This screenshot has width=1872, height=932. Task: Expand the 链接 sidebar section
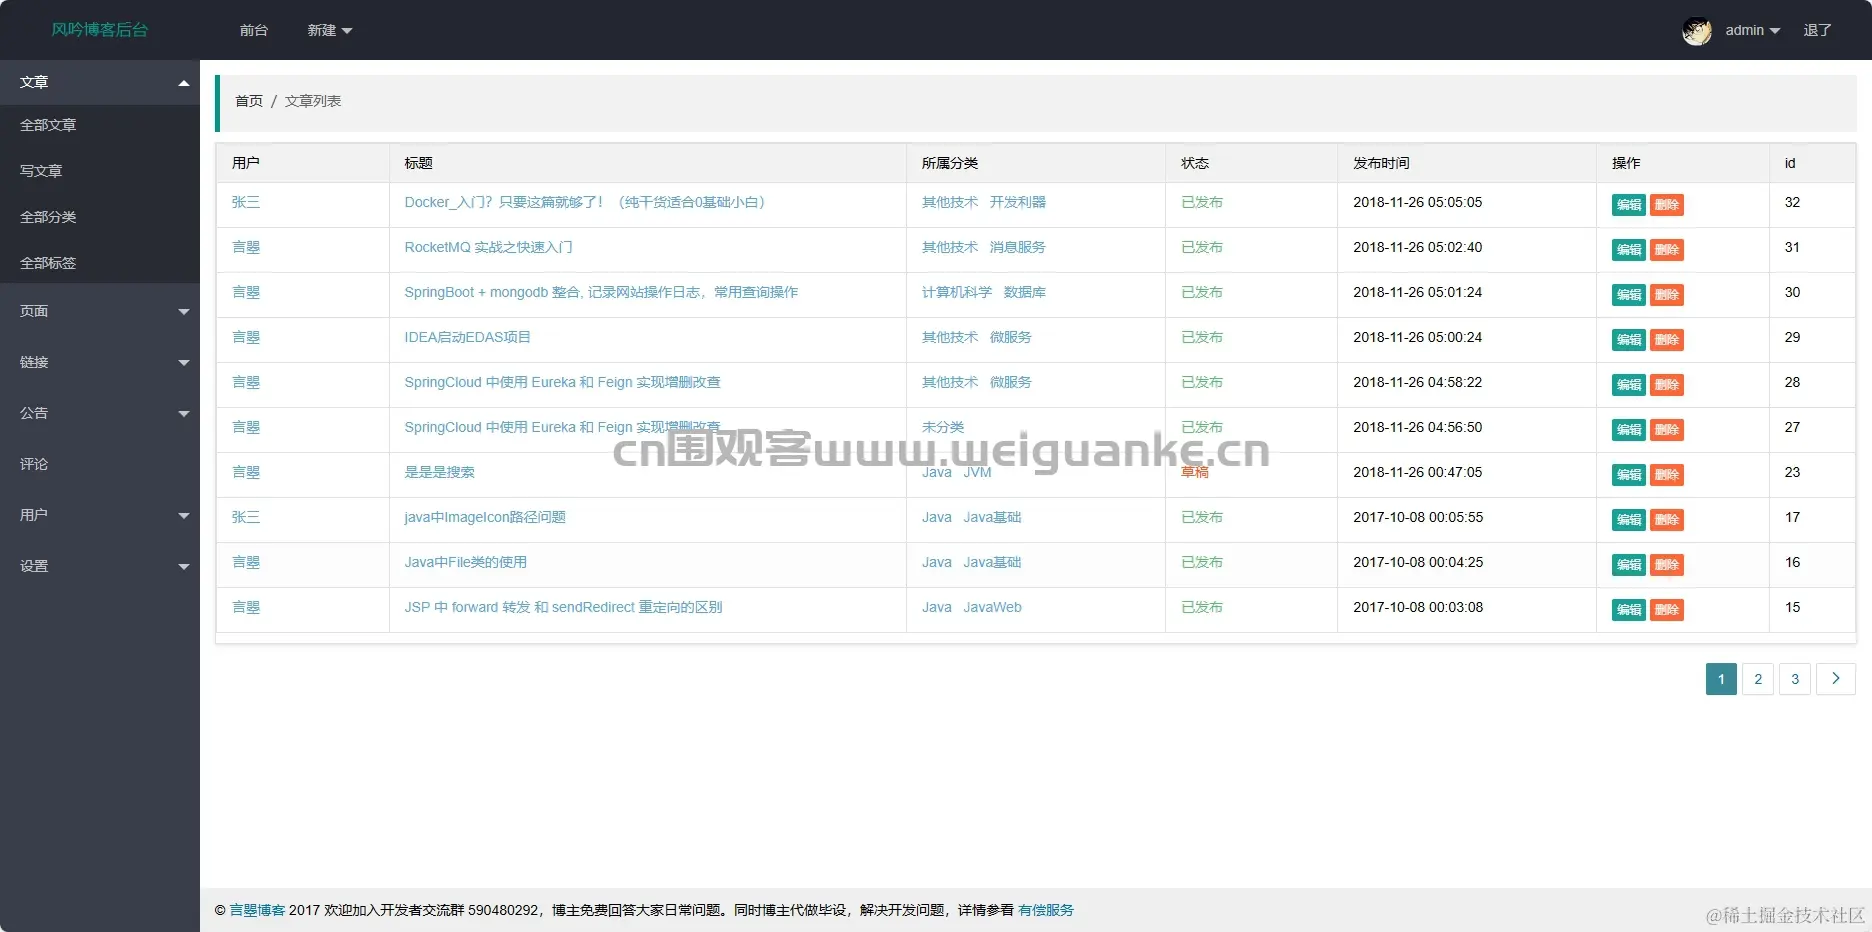pos(100,362)
